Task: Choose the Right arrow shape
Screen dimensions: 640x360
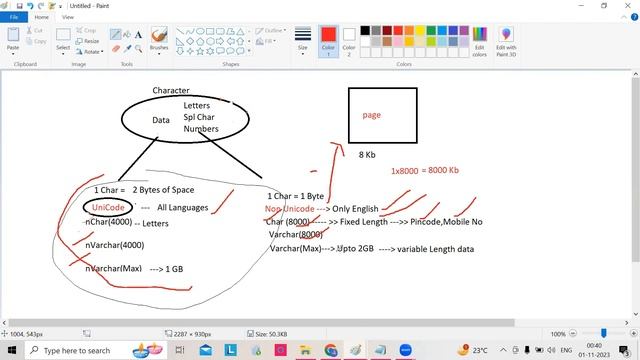Action: point(220,41)
